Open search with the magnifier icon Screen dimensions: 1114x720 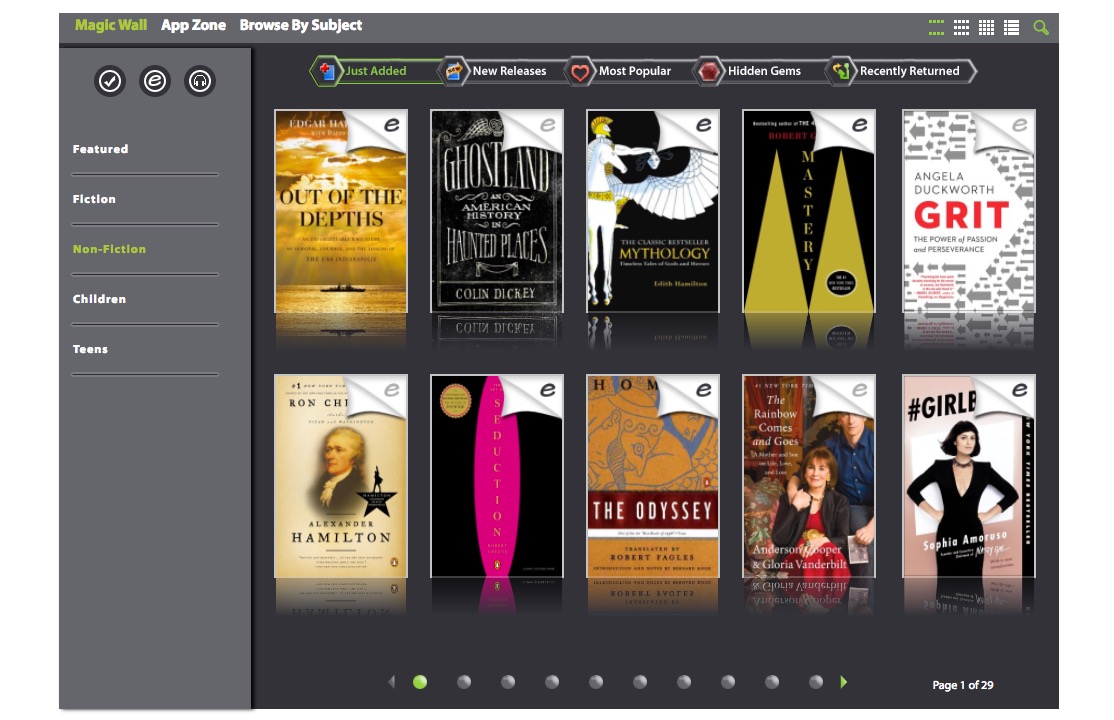click(1041, 28)
